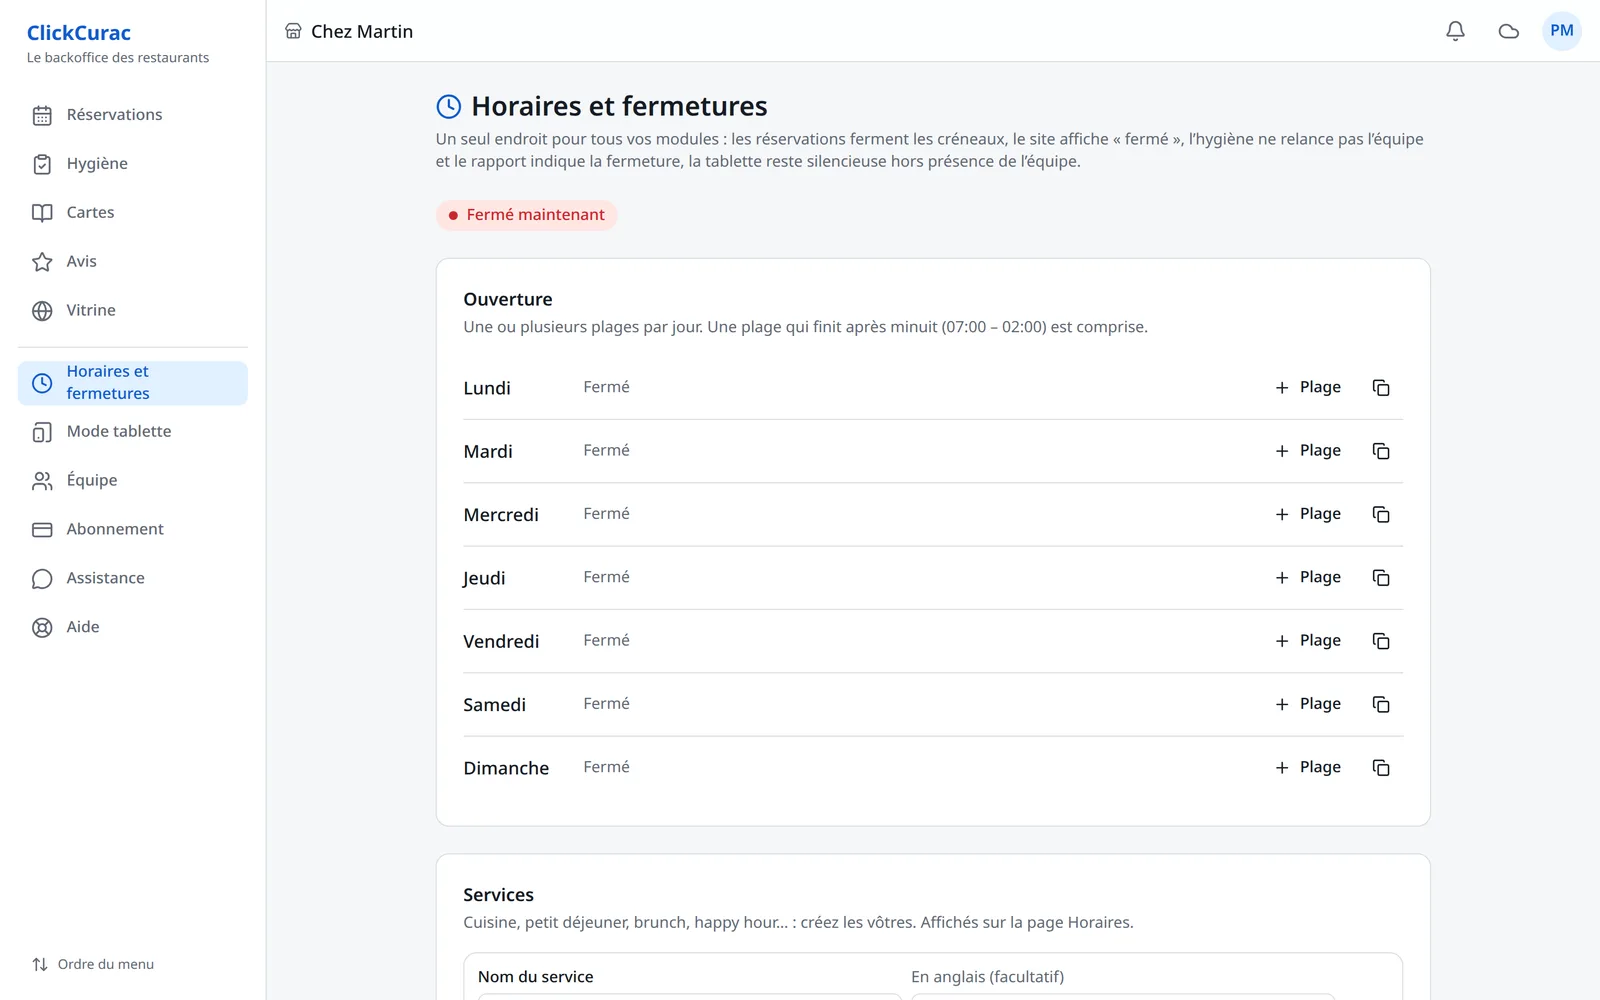Add a Plage for Samedi
This screenshot has height=1000, width=1600.
click(x=1308, y=705)
